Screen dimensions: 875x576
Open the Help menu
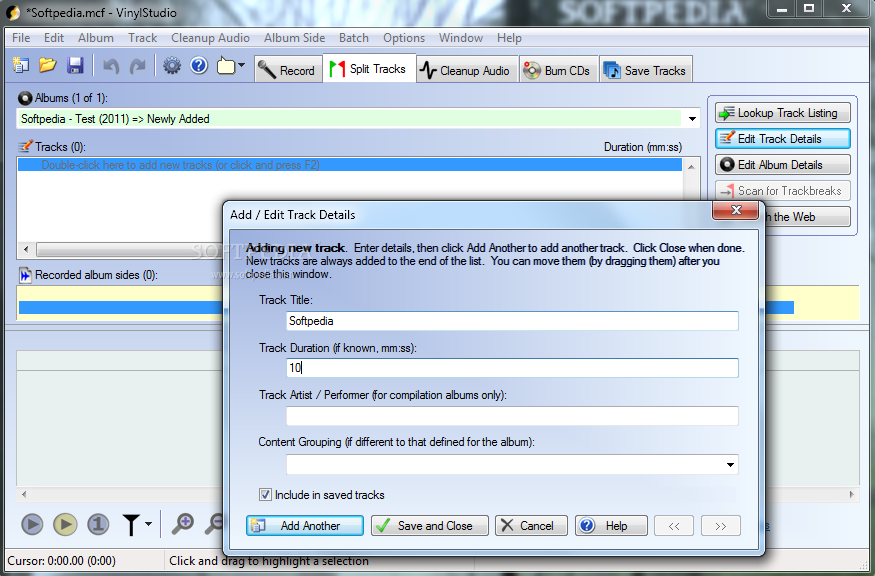click(509, 38)
